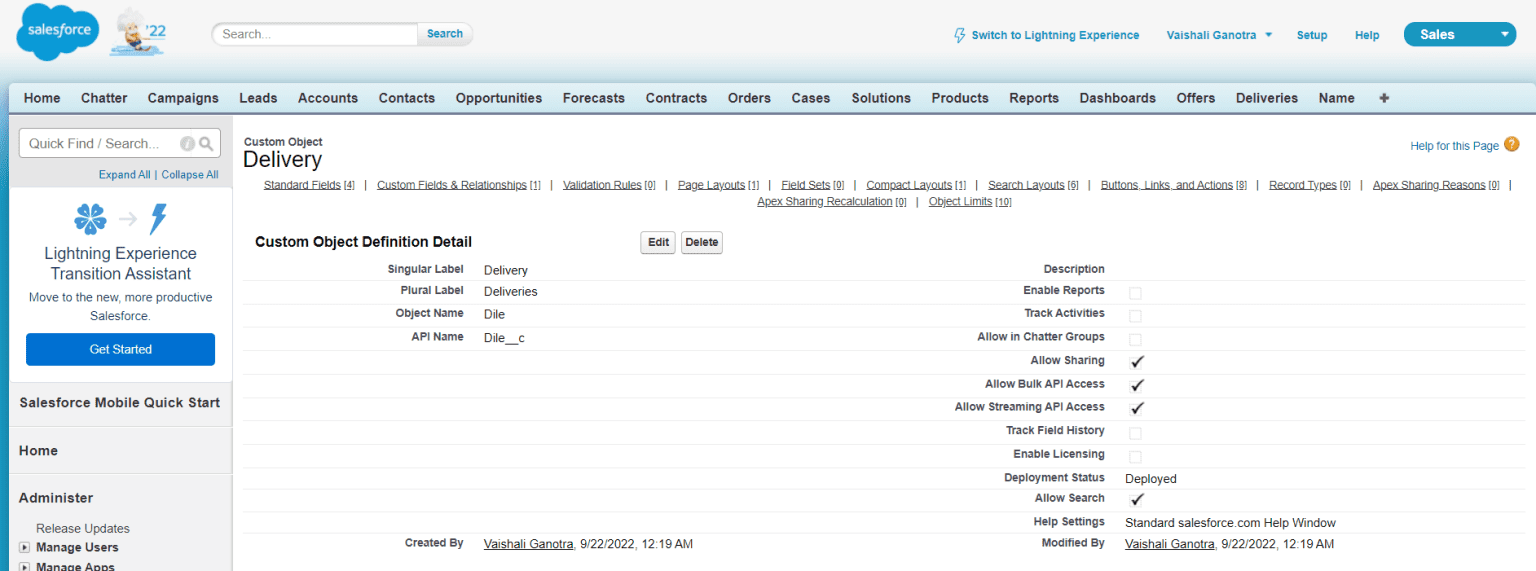This screenshot has width=1536, height=571.
Task: Click the Release Updates sidebar item
Action: point(83,528)
